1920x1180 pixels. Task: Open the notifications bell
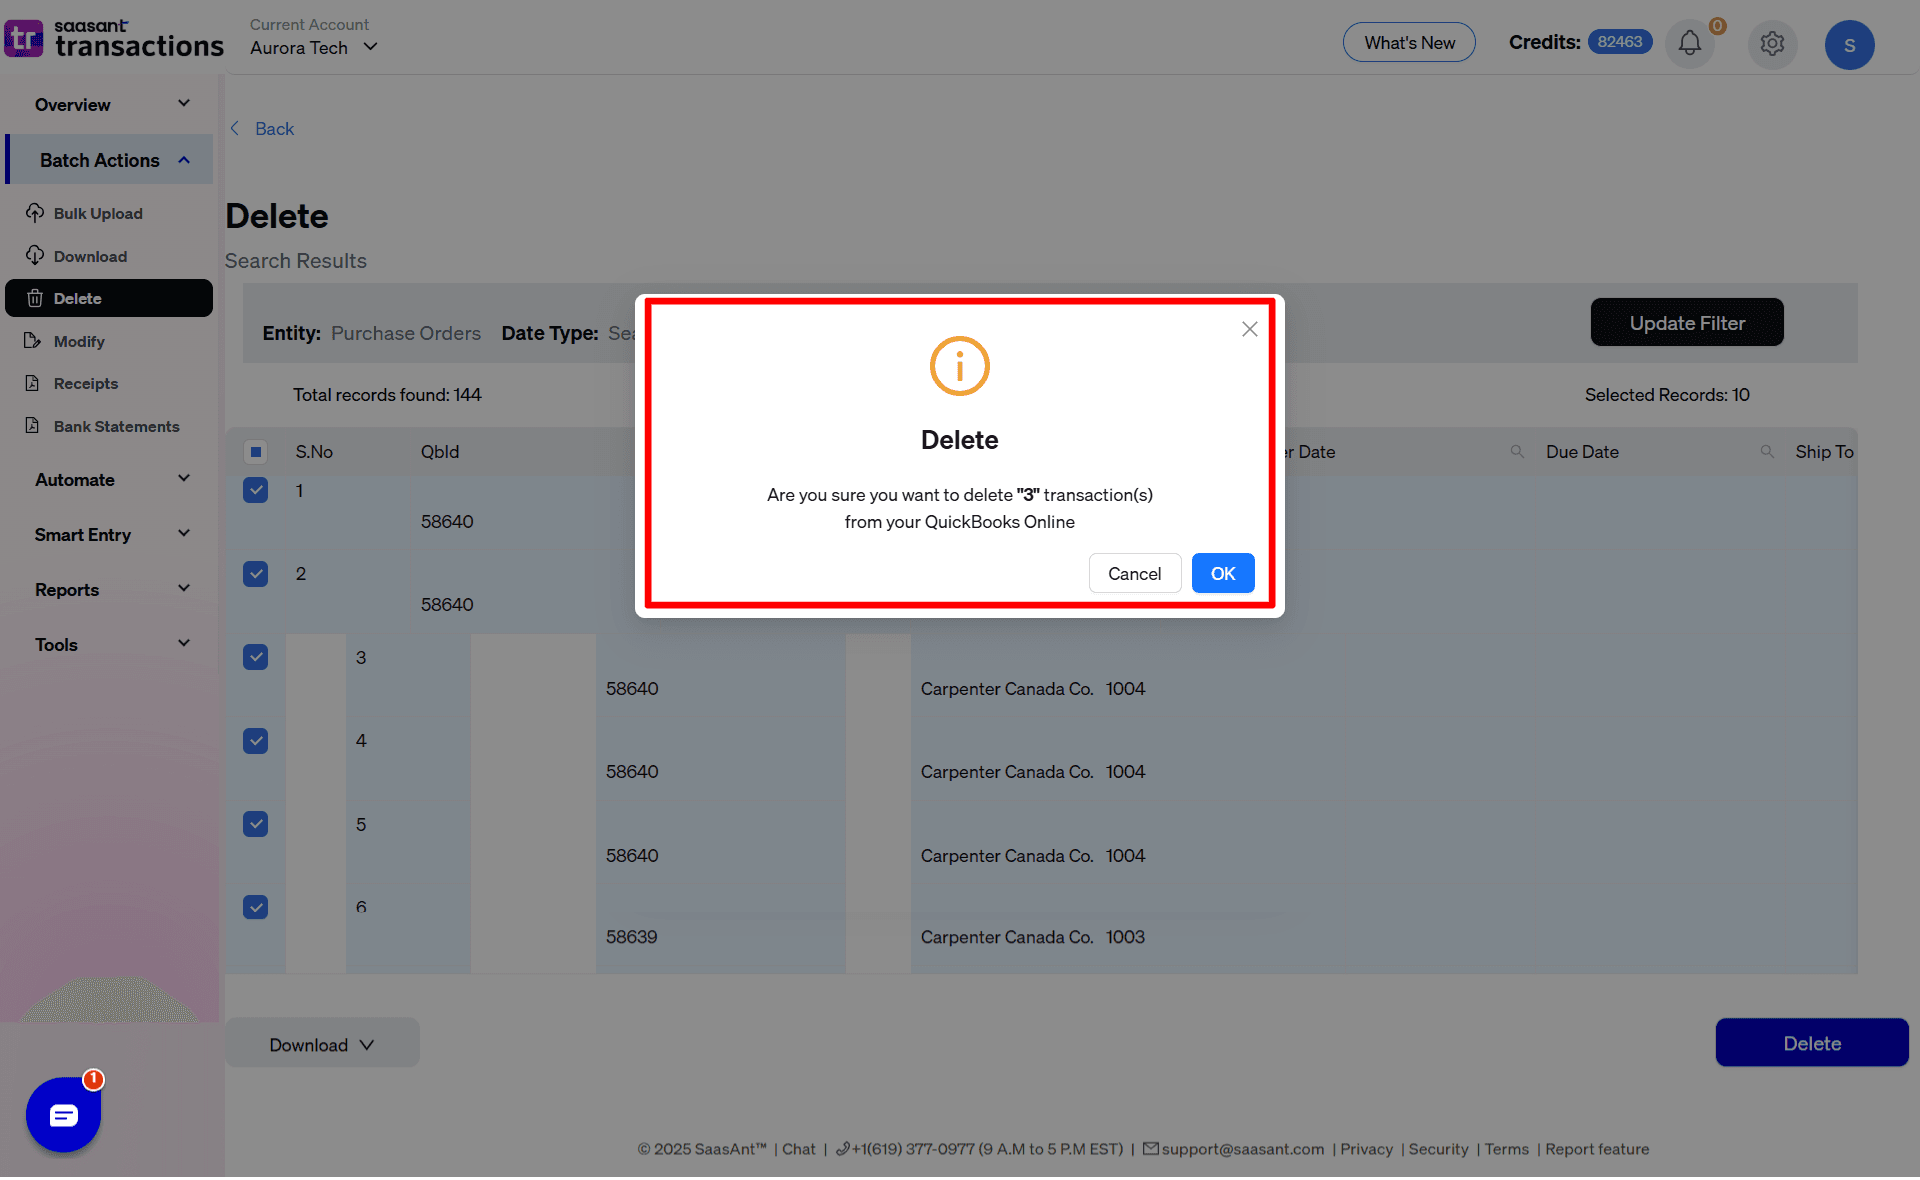(1689, 44)
